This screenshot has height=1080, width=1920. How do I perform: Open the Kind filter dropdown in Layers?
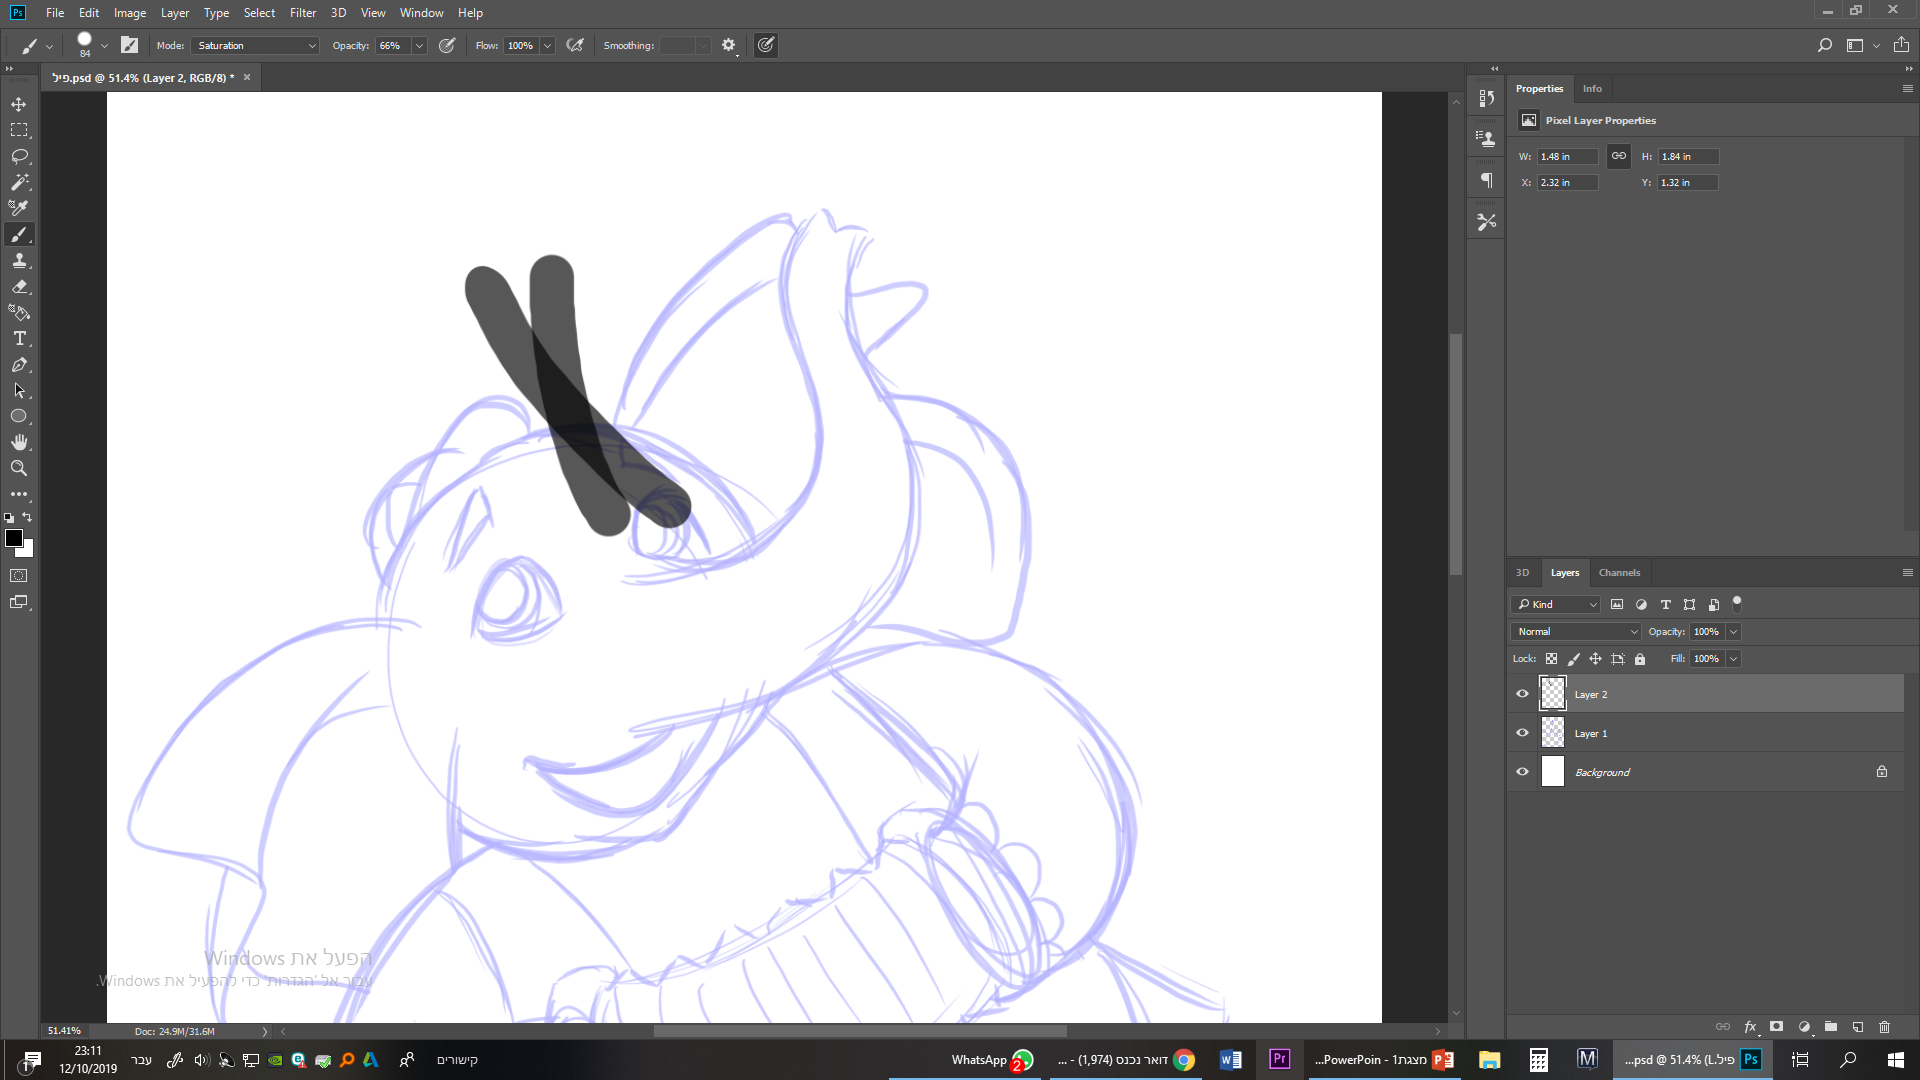coord(1556,604)
